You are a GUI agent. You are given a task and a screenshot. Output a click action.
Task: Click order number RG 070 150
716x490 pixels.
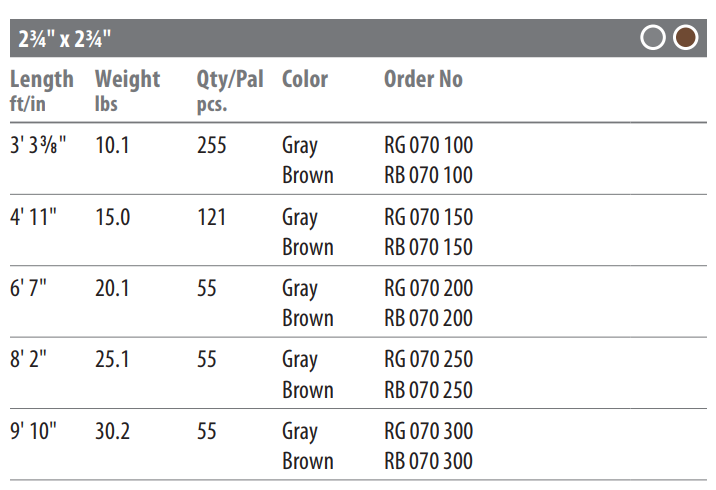(428, 217)
